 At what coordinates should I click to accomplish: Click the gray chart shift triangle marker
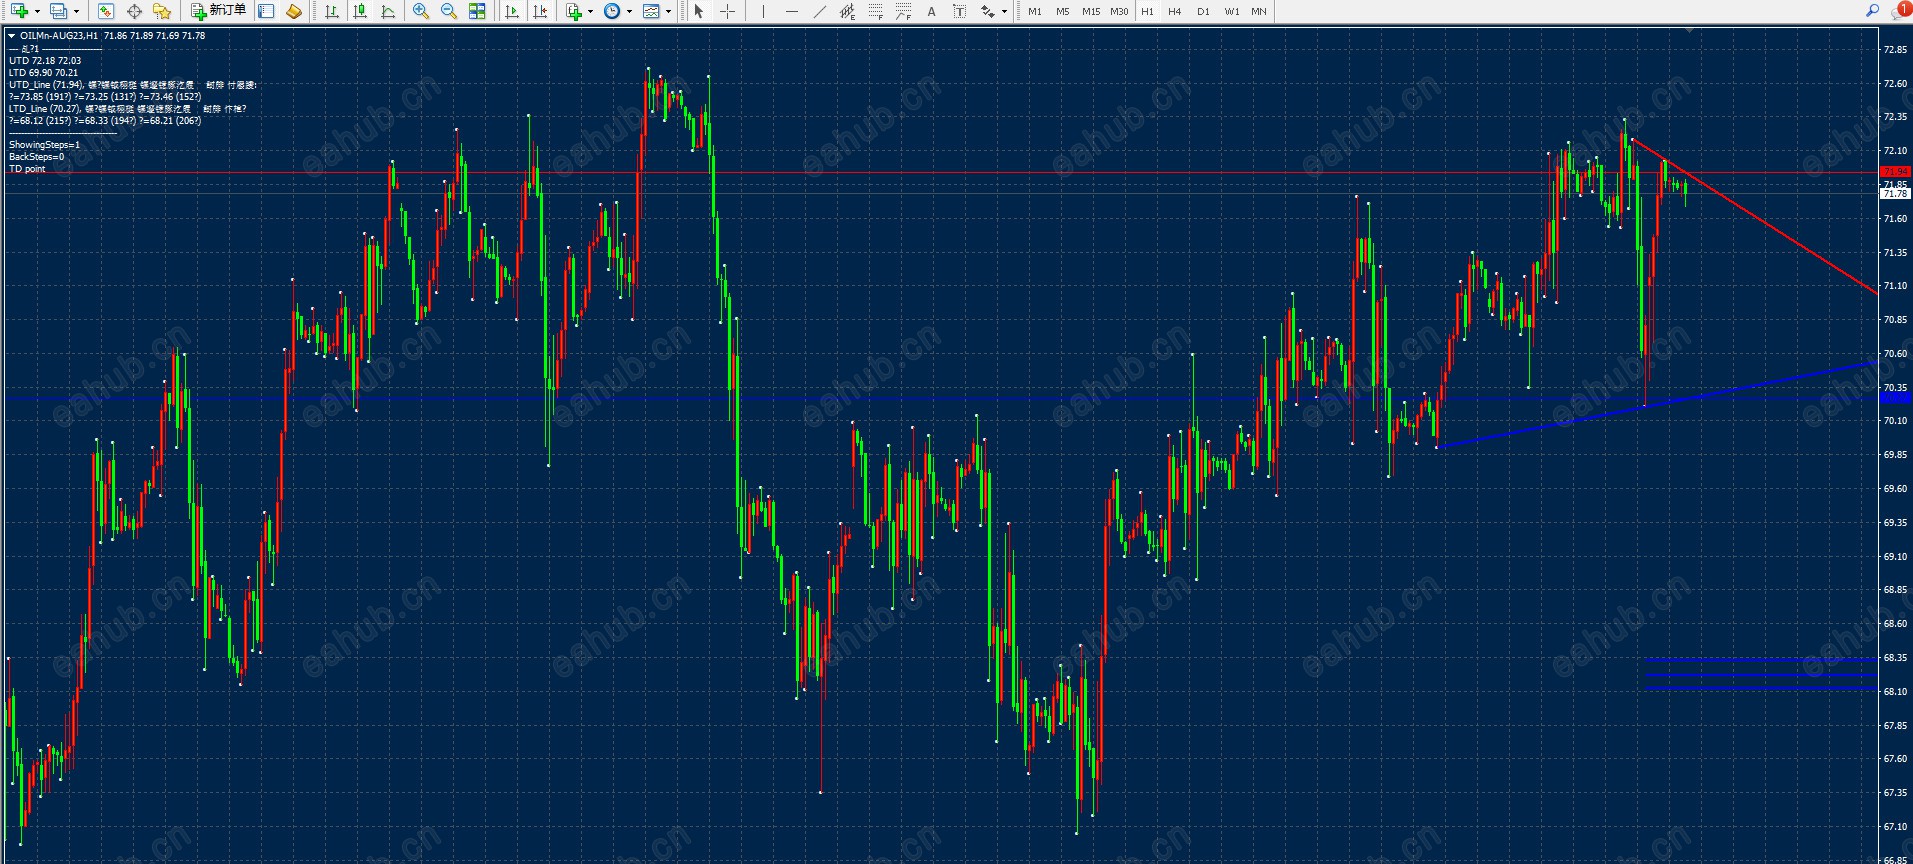click(1690, 30)
